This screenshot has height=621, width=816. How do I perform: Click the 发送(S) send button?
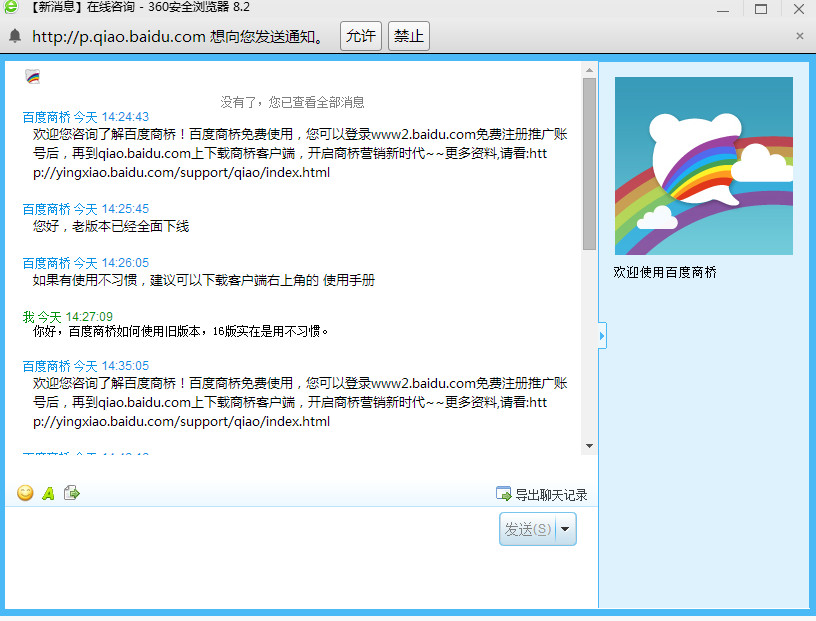(528, 529)
